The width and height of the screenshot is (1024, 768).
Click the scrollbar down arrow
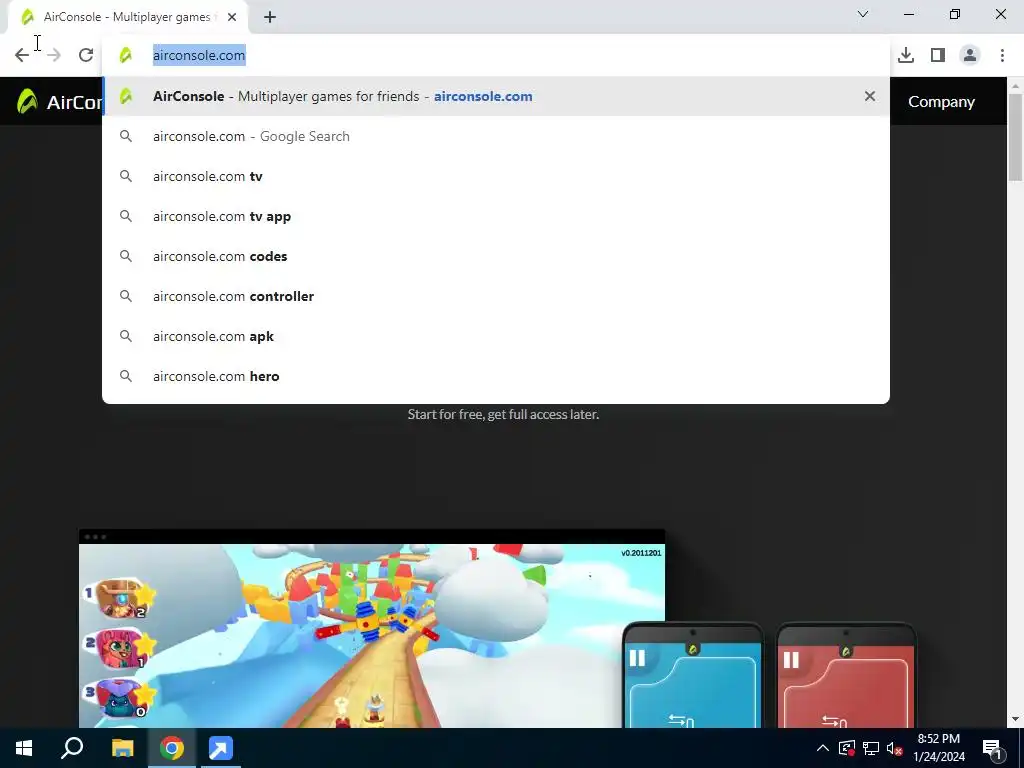click(x=1016, y=720)
